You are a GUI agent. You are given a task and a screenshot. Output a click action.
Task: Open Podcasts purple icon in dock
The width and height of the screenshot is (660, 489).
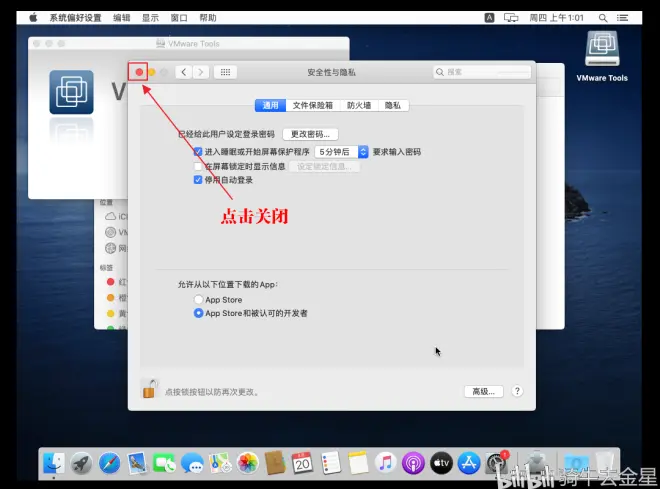click(413, 463)
